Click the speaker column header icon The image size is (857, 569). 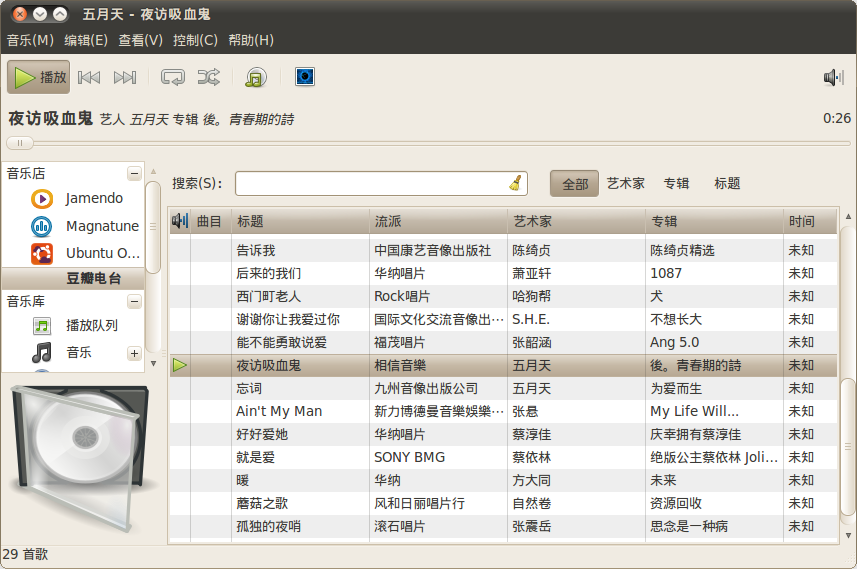tap(180, 221)
